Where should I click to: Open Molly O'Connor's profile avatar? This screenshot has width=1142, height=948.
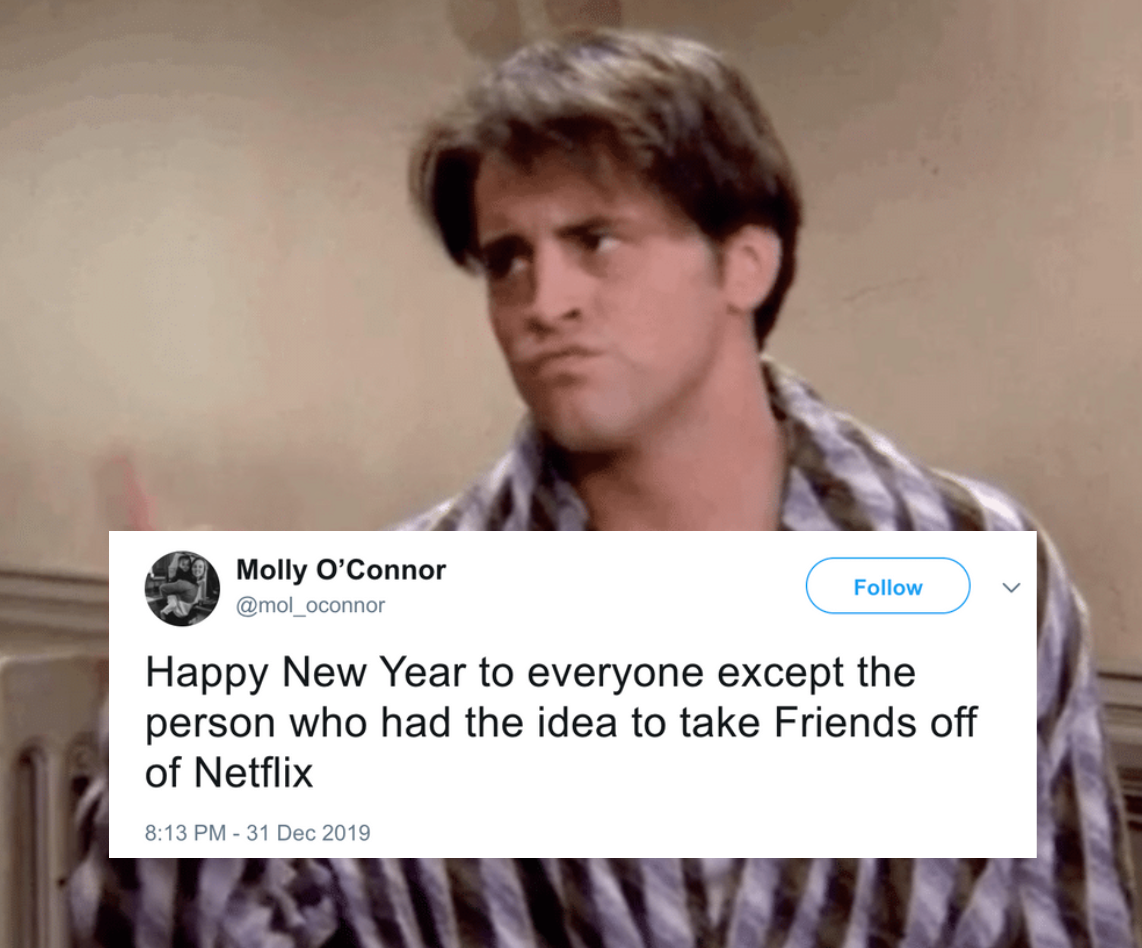pos(182,588)
